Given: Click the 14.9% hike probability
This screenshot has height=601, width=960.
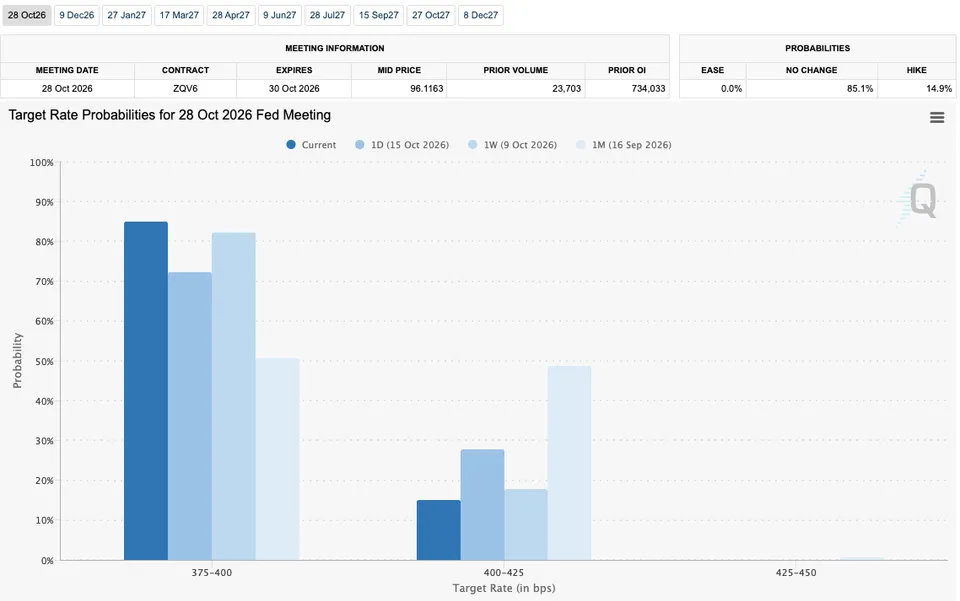Looking at the screenshot, I should coord(939,89).
